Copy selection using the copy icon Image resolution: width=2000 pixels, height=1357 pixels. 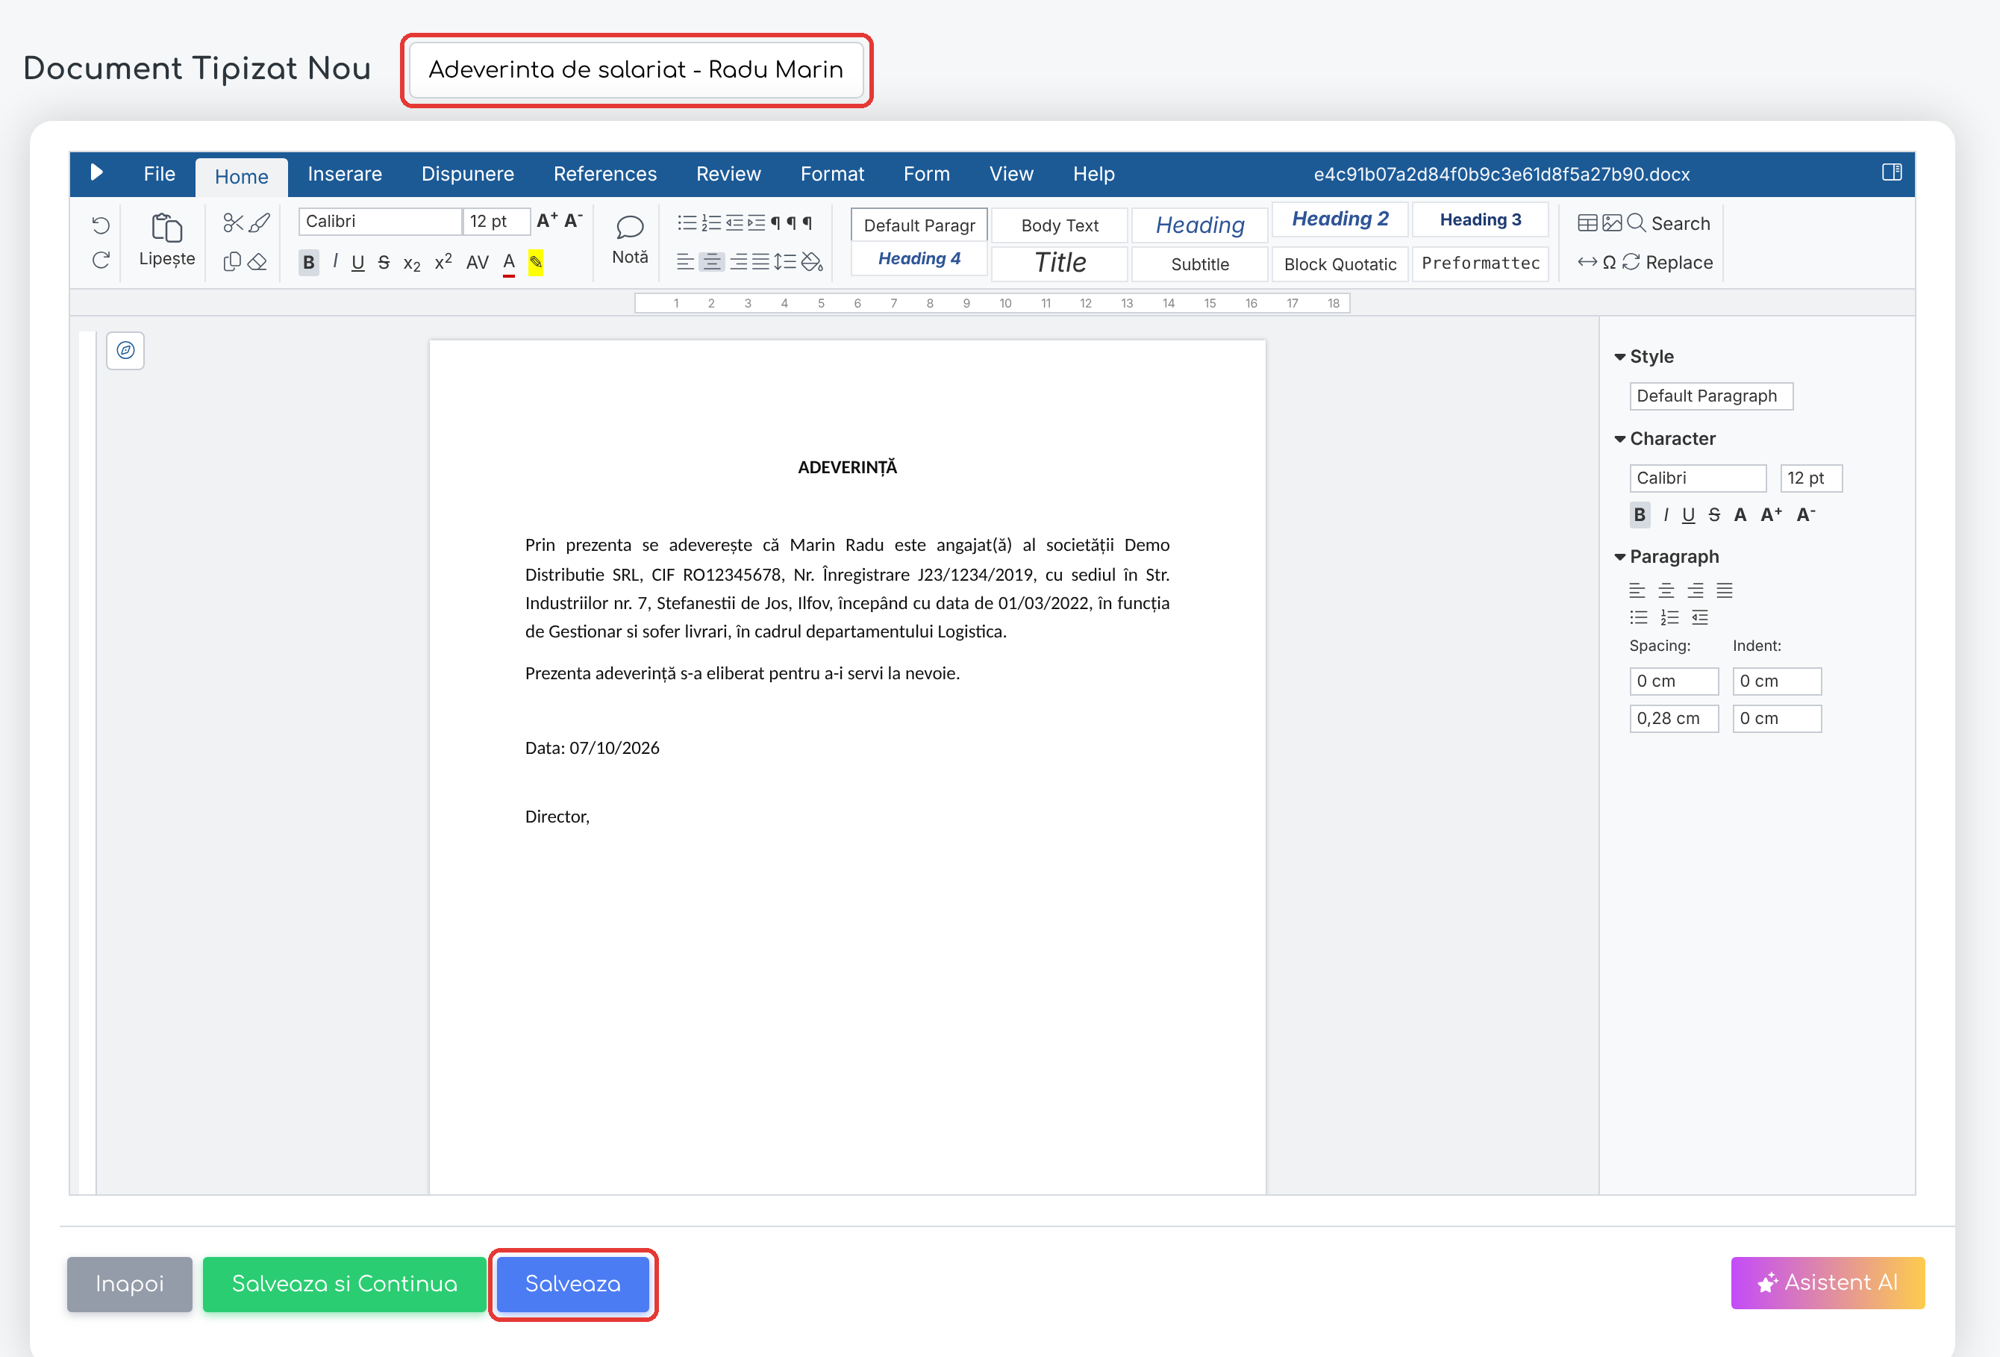[x=232, y=262]
